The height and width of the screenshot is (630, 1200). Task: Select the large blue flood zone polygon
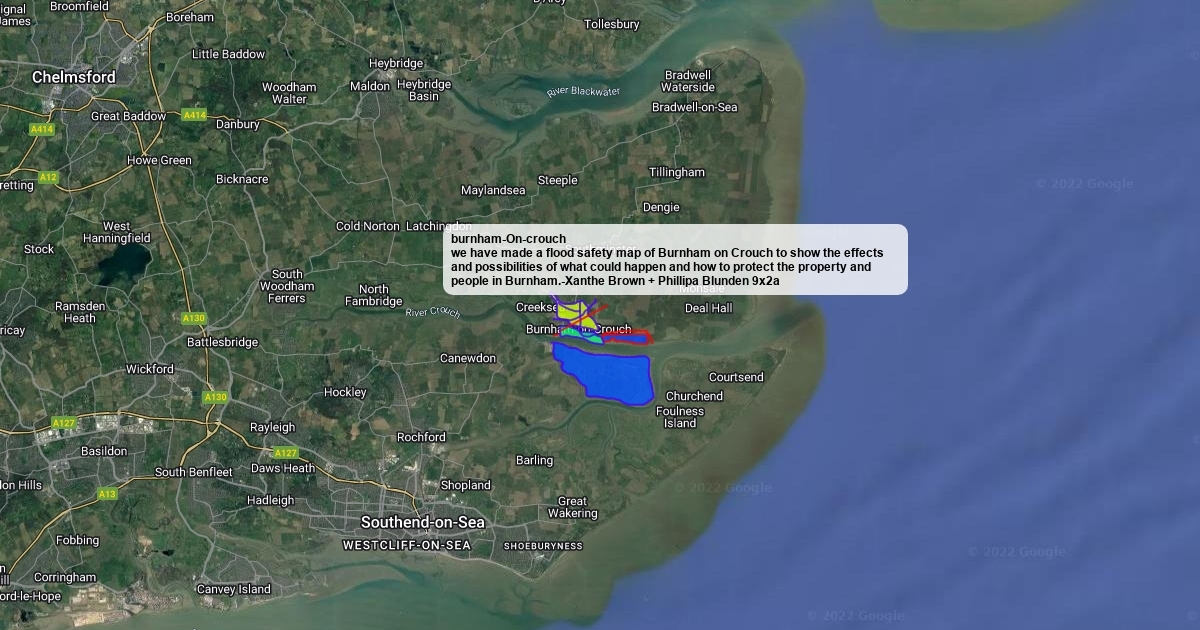point(606,375)
